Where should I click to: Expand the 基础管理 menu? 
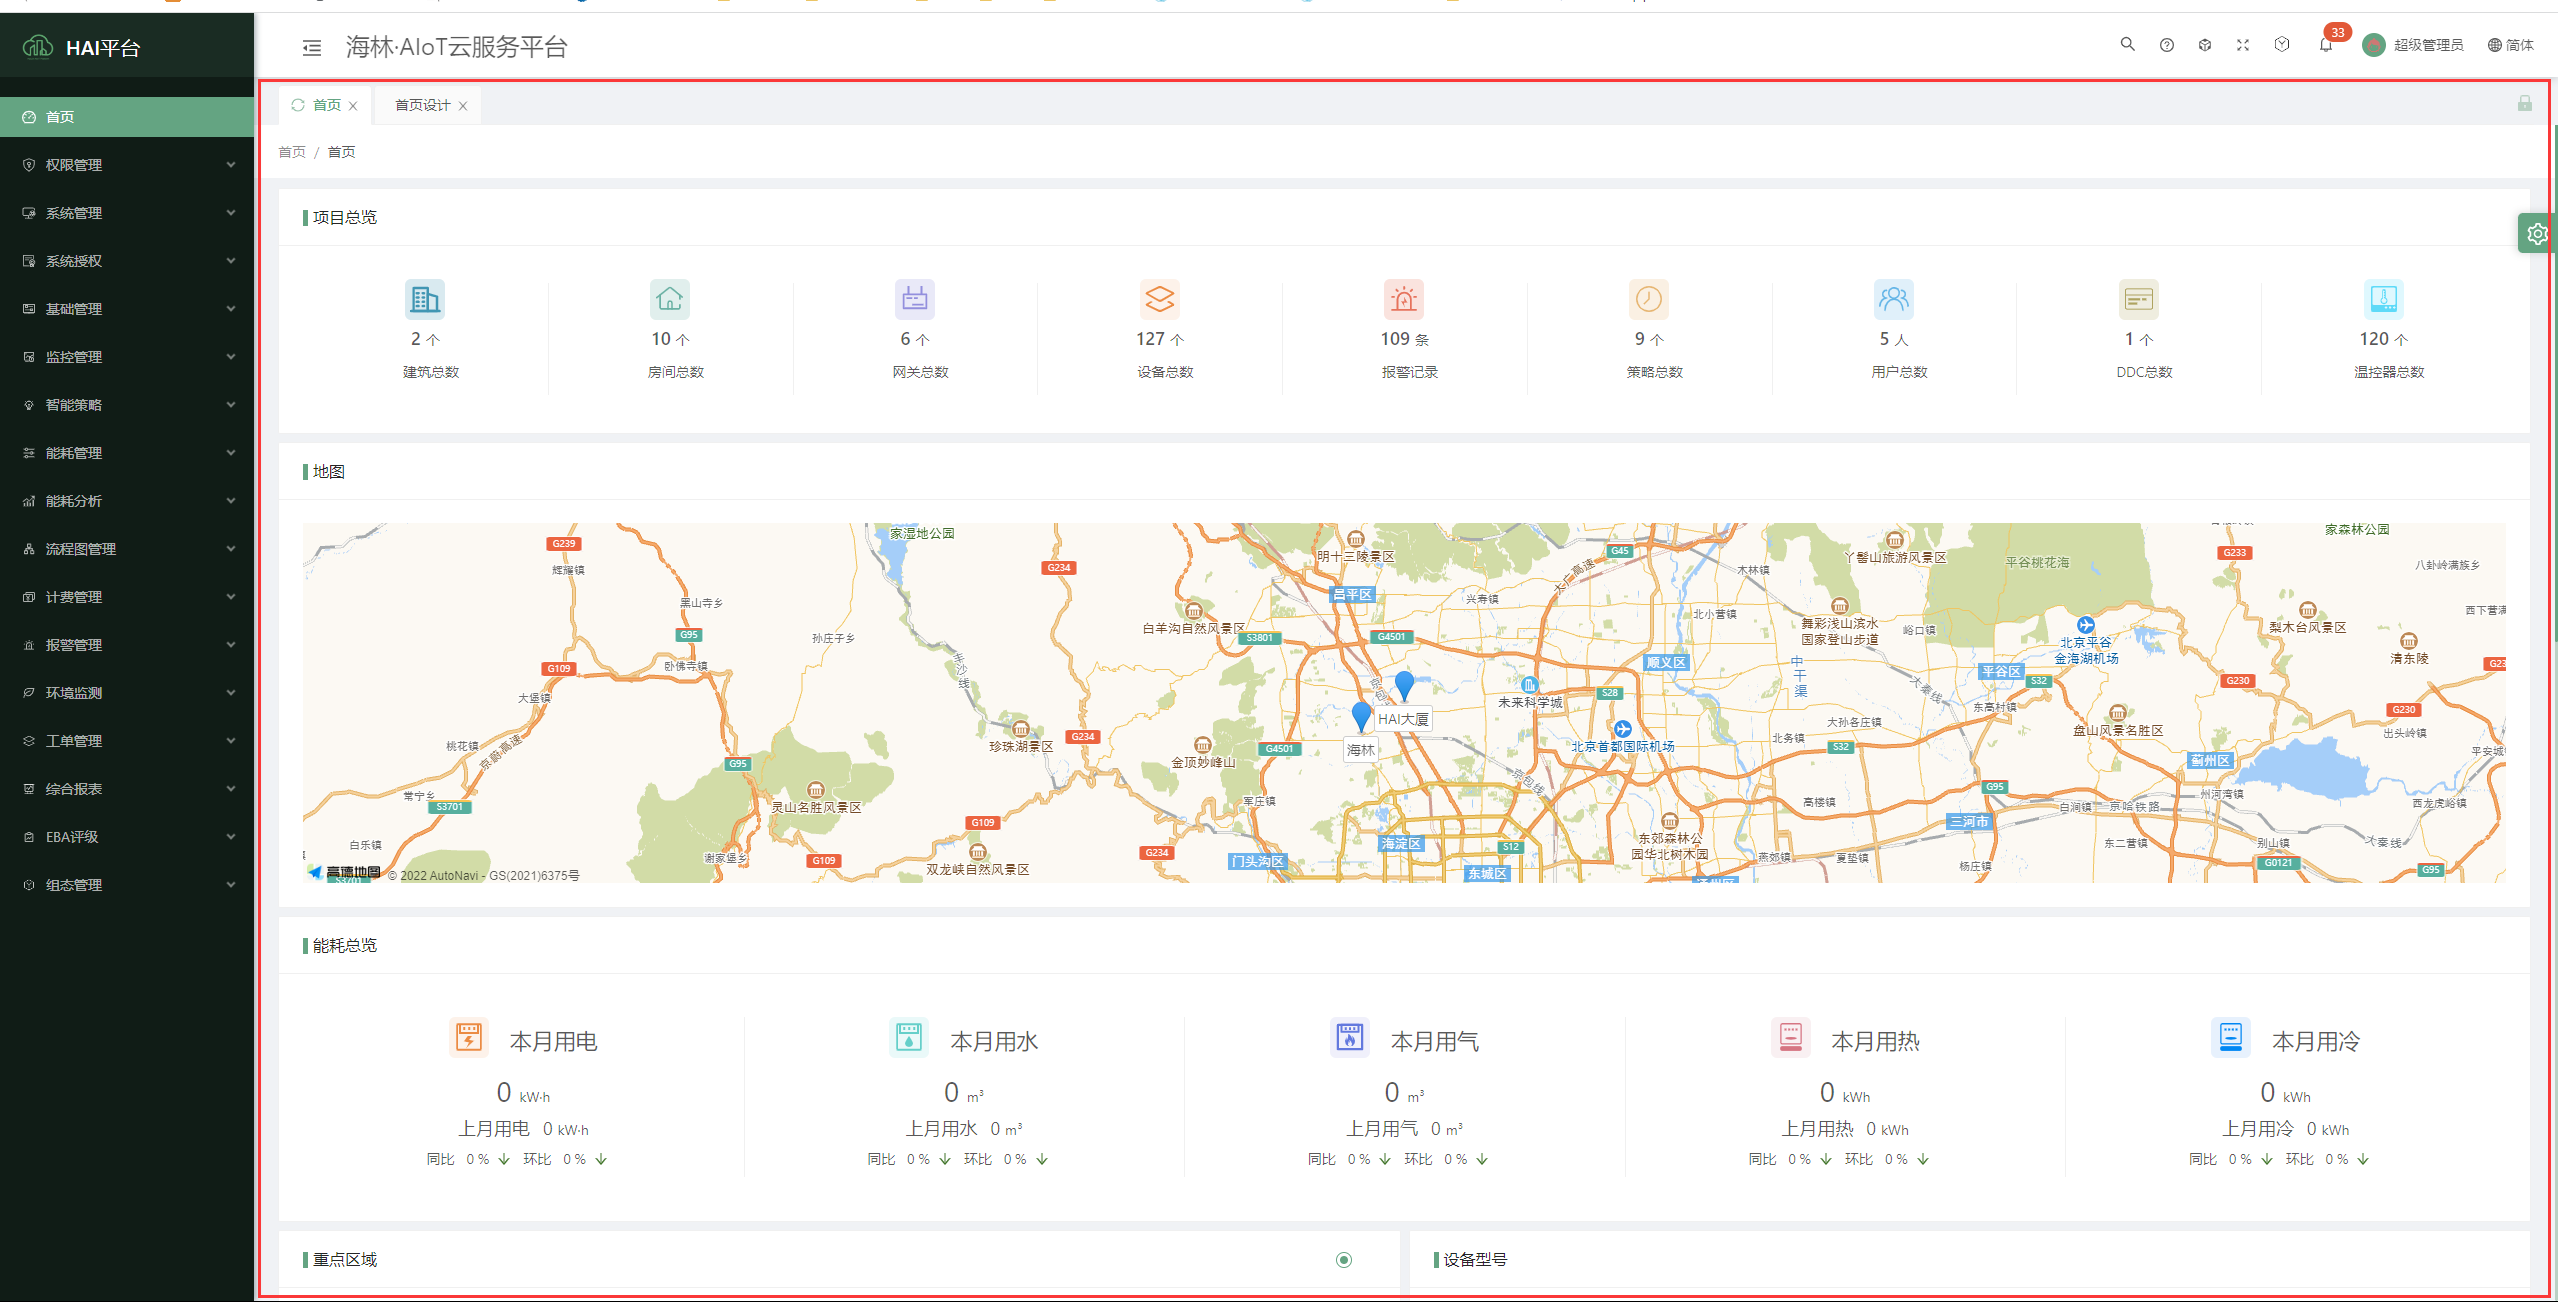coord(127,309)
